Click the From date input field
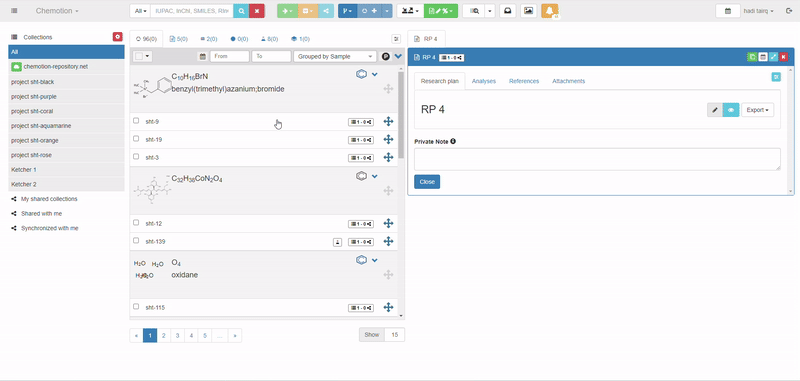This screenshot has width=800, height=381. (x=230, y=56)
